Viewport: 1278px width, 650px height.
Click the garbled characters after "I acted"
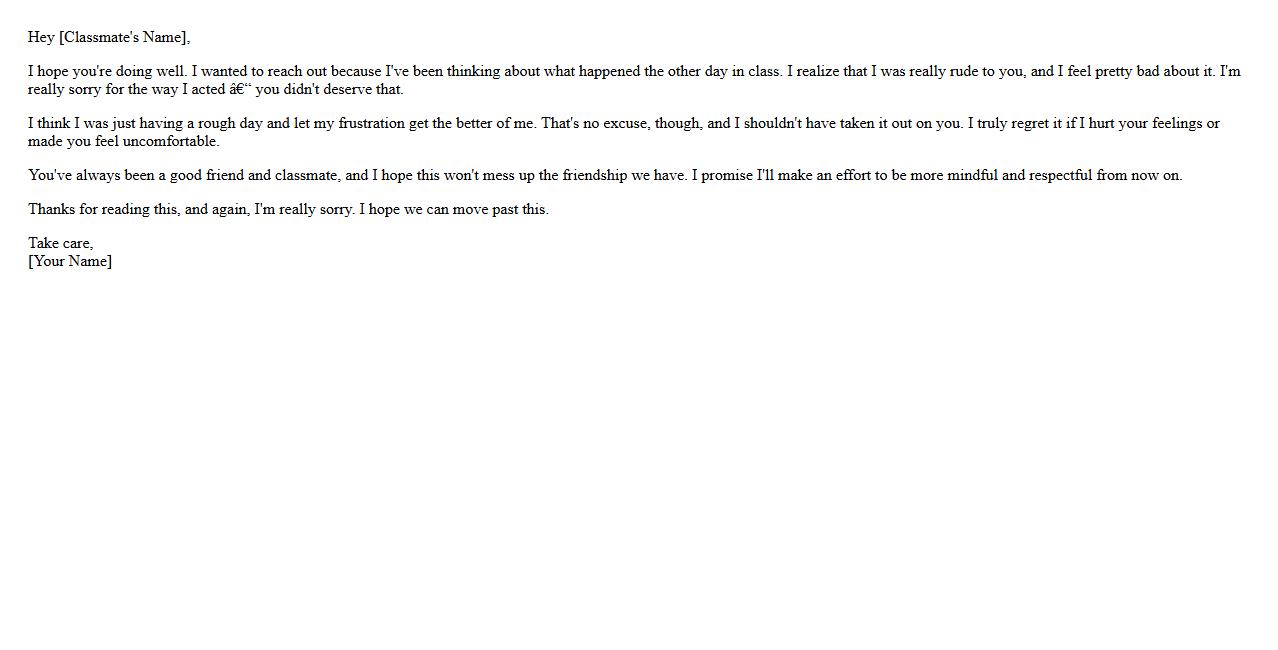point(240,90)
